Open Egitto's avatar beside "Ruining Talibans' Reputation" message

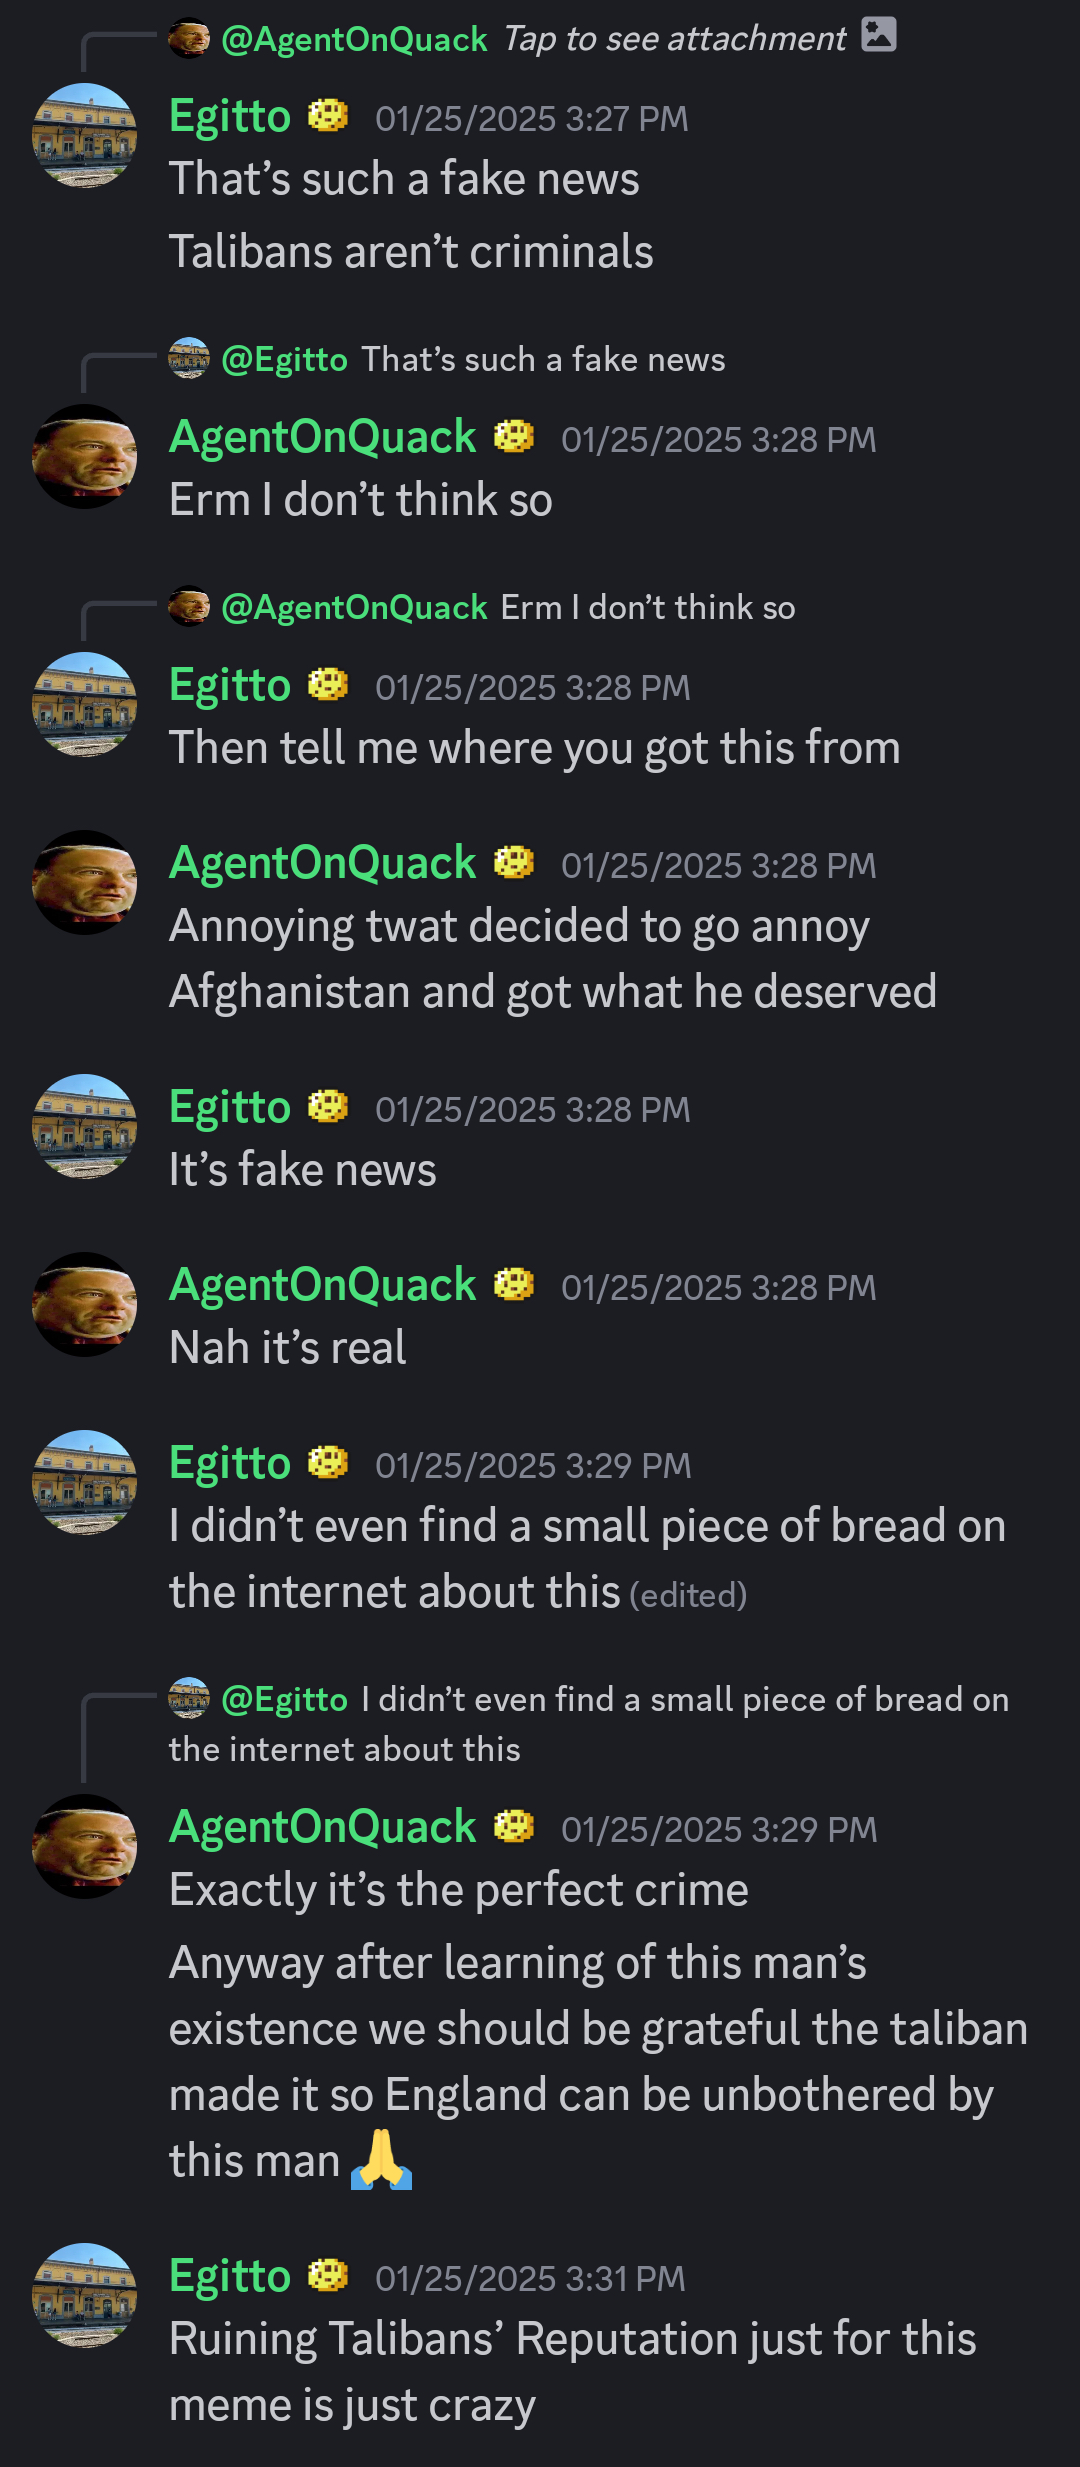85,2295
